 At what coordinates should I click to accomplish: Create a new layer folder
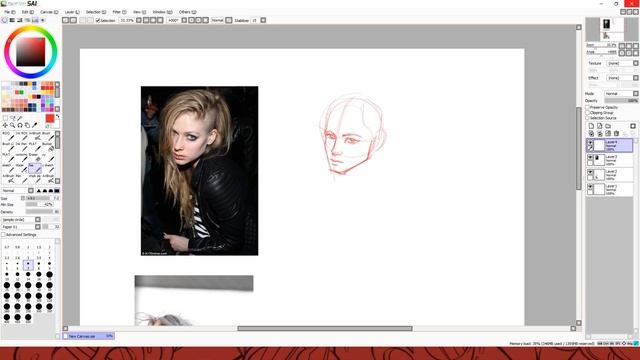coord(608,126)
